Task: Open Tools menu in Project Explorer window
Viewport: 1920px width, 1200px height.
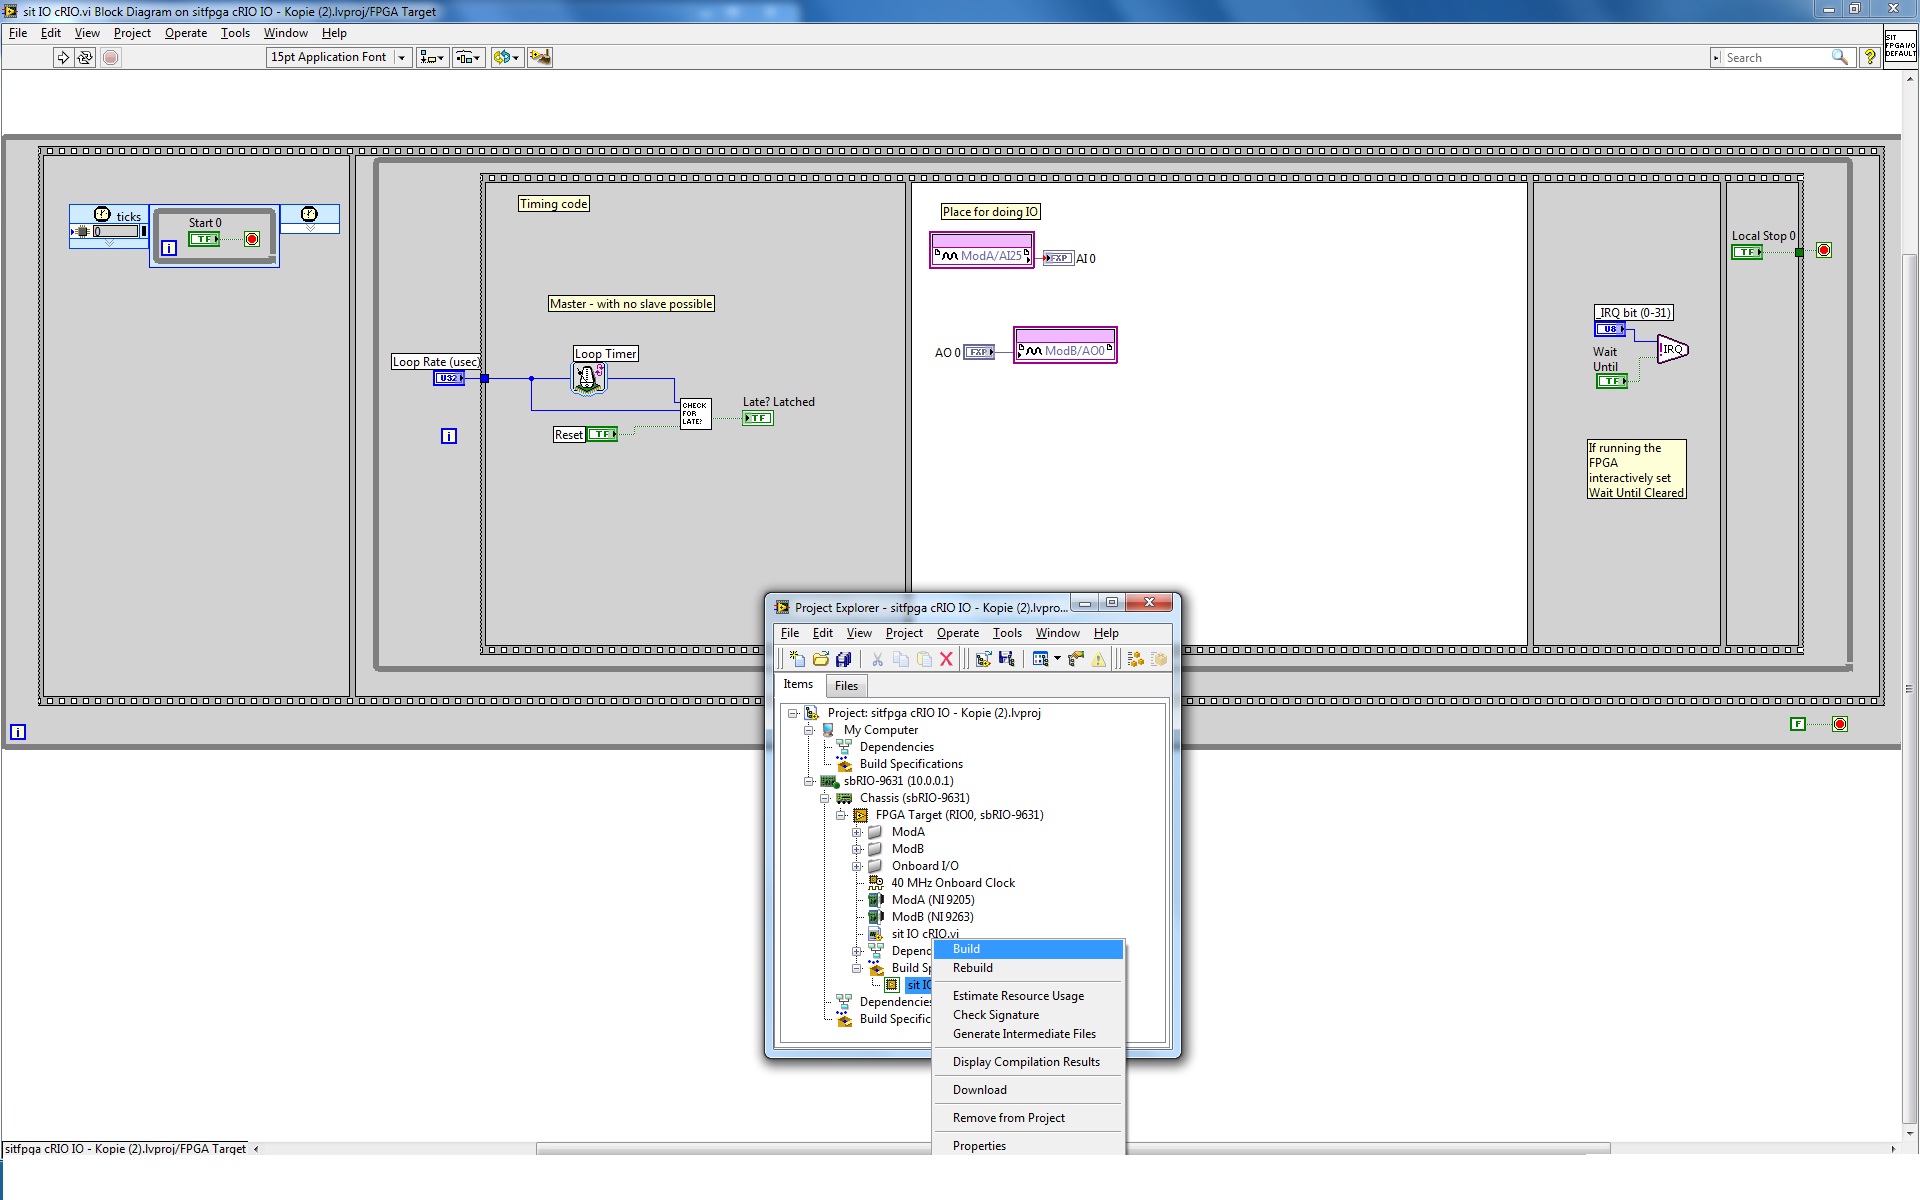Action: 1007,633
